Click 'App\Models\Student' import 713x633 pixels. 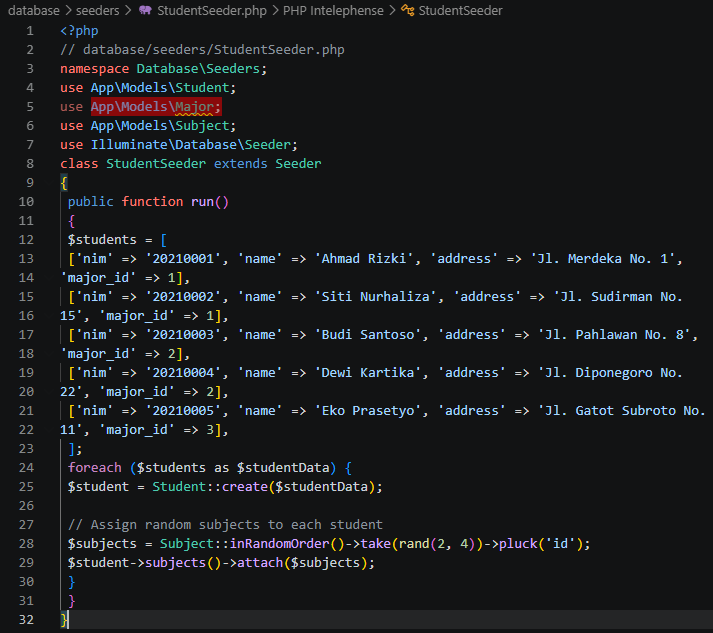160,88
